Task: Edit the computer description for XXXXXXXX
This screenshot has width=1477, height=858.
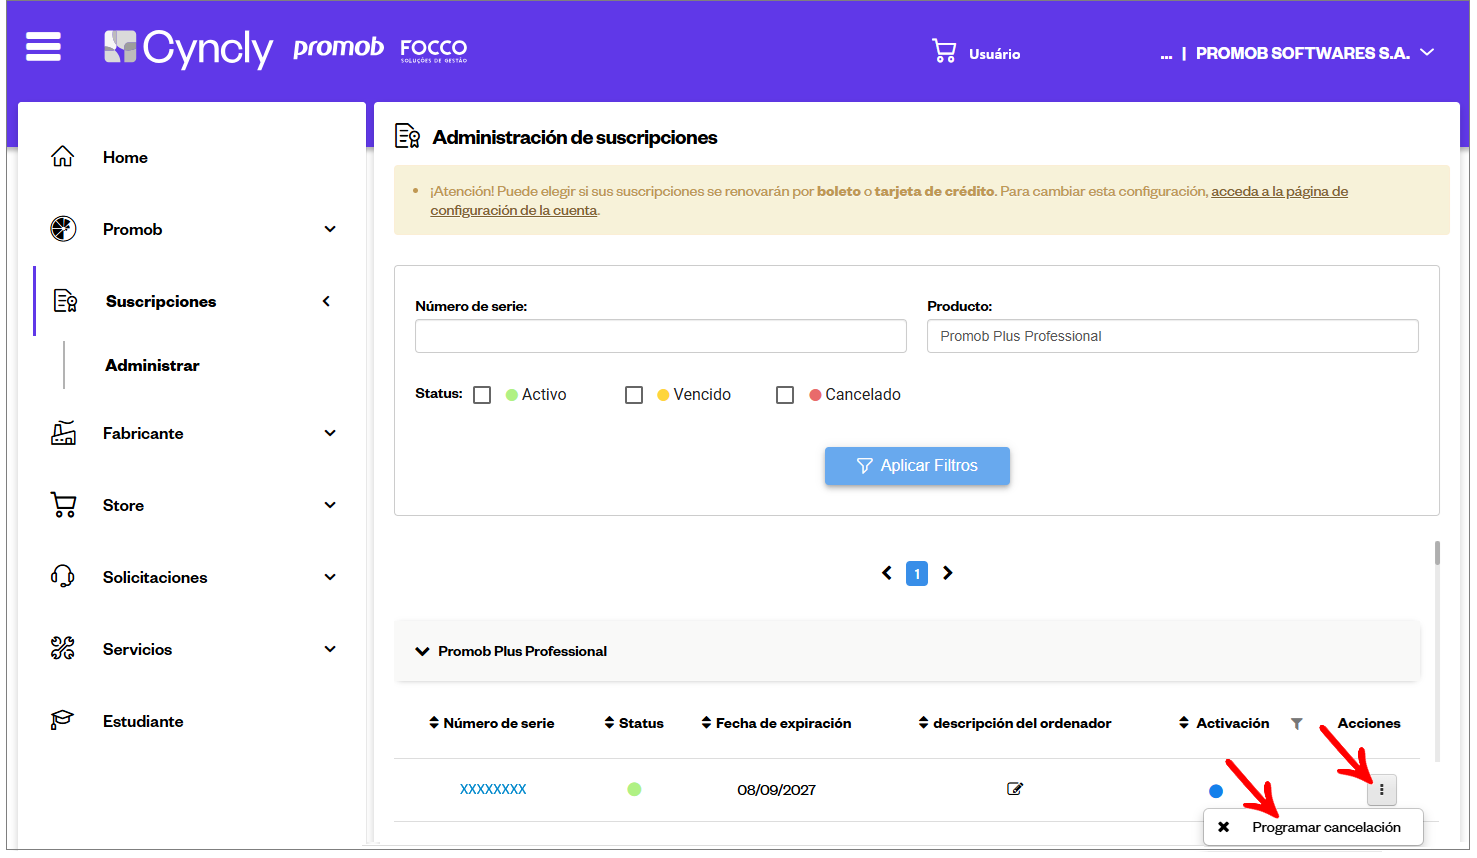Action: pos(1015,789)
